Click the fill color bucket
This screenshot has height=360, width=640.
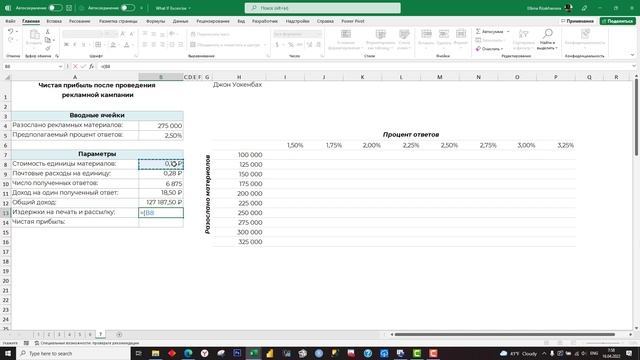pos(113,44)
